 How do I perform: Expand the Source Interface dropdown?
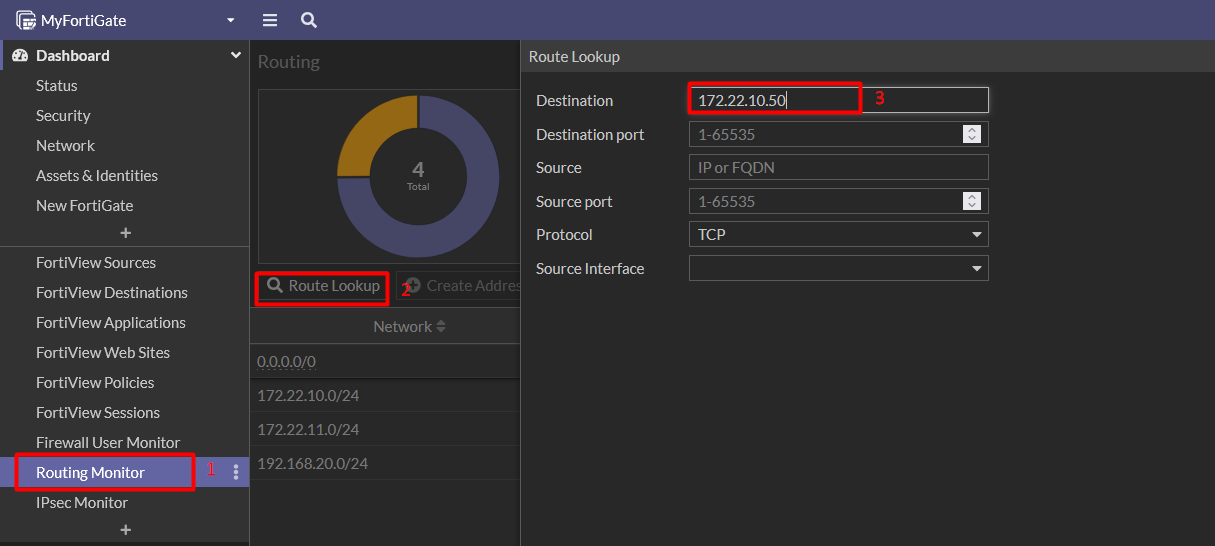point(838,269)
